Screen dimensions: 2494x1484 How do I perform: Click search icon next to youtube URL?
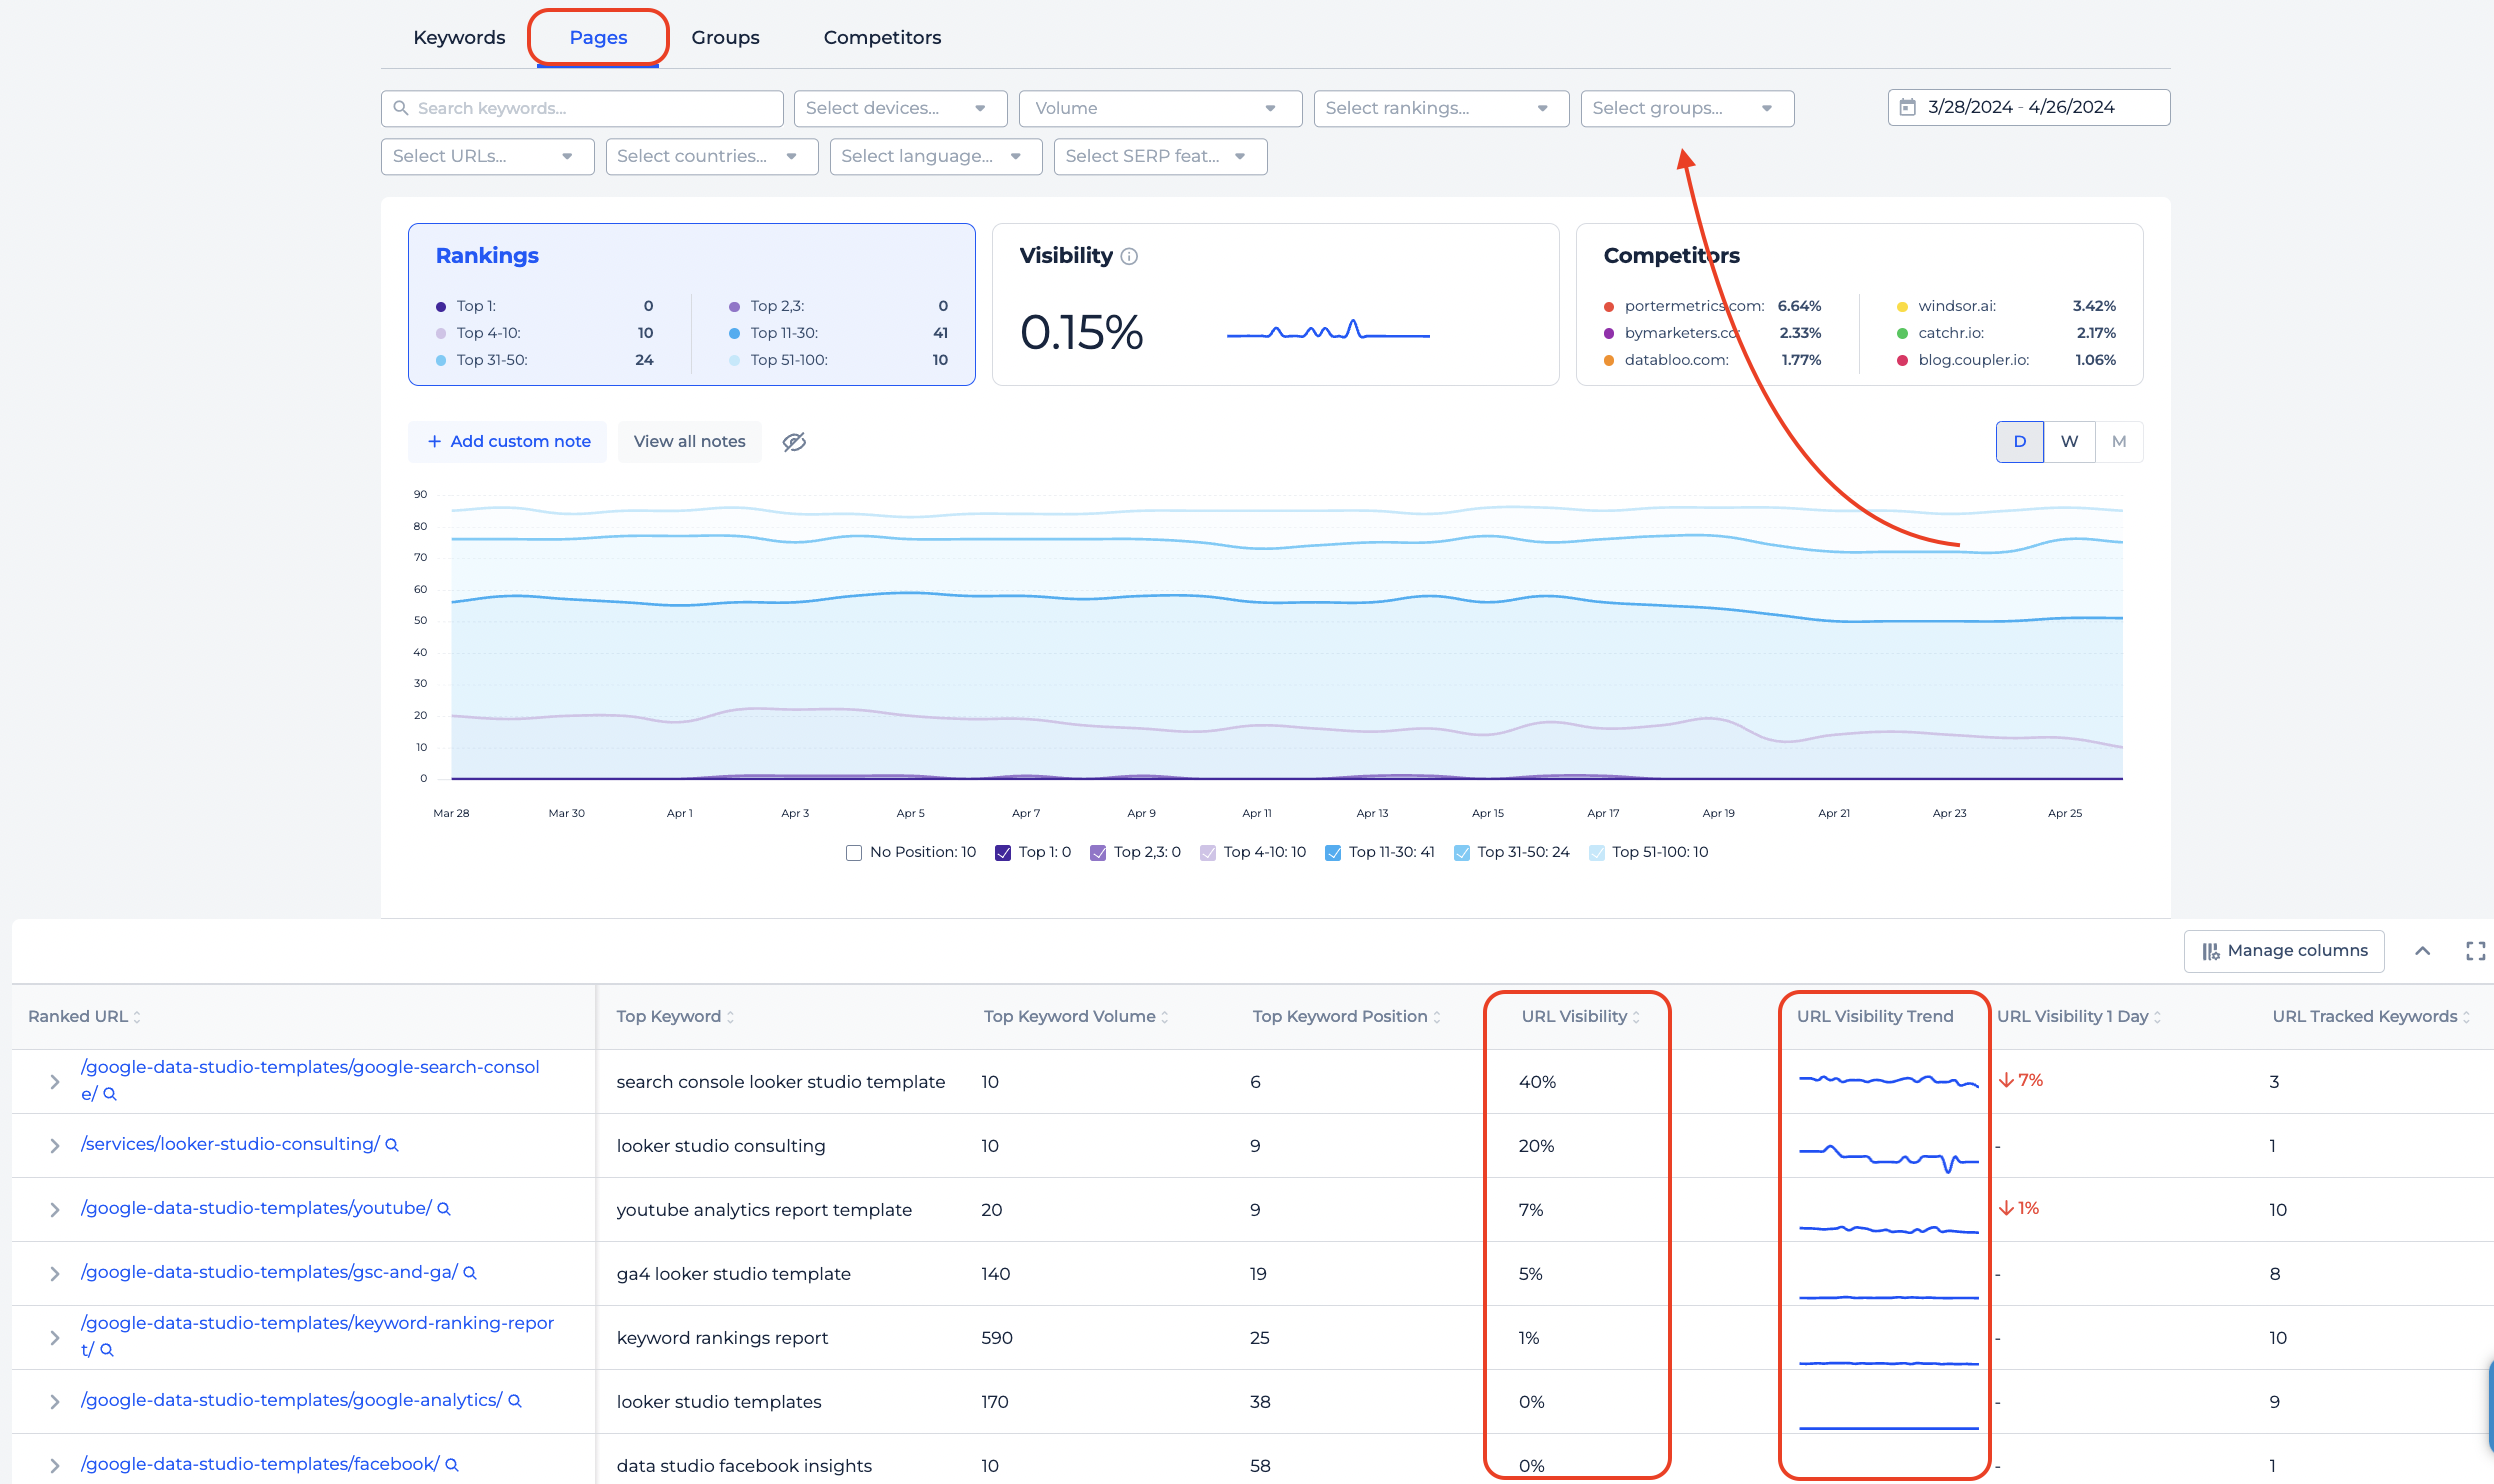[444, 1209]
